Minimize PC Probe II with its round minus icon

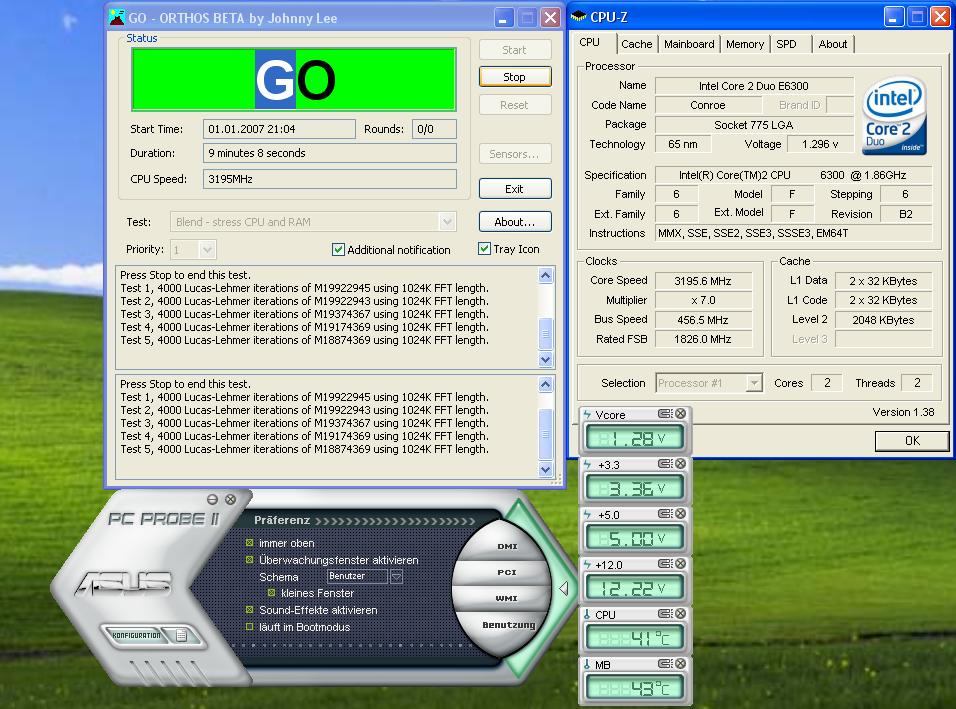tap(212, 499)
